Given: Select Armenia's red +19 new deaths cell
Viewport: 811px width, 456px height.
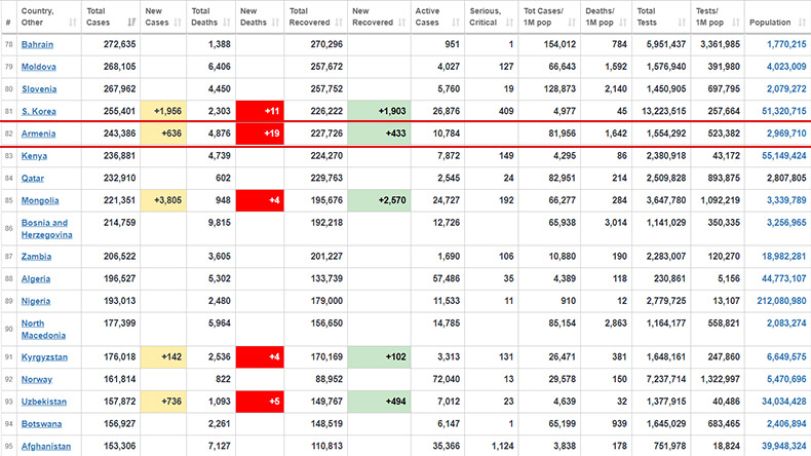Looking at the screenshot, I should pos(260,133).
